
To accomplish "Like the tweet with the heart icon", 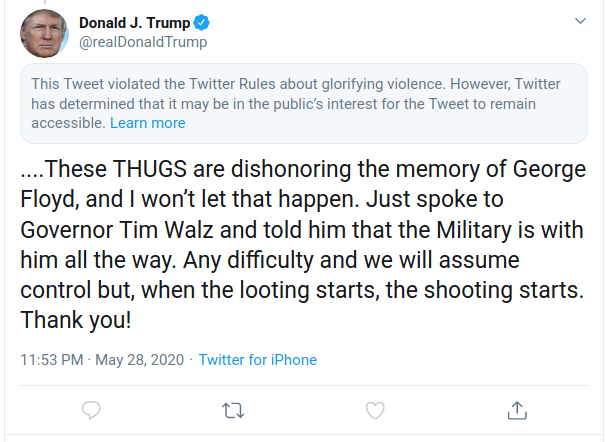I will point(375,410).
